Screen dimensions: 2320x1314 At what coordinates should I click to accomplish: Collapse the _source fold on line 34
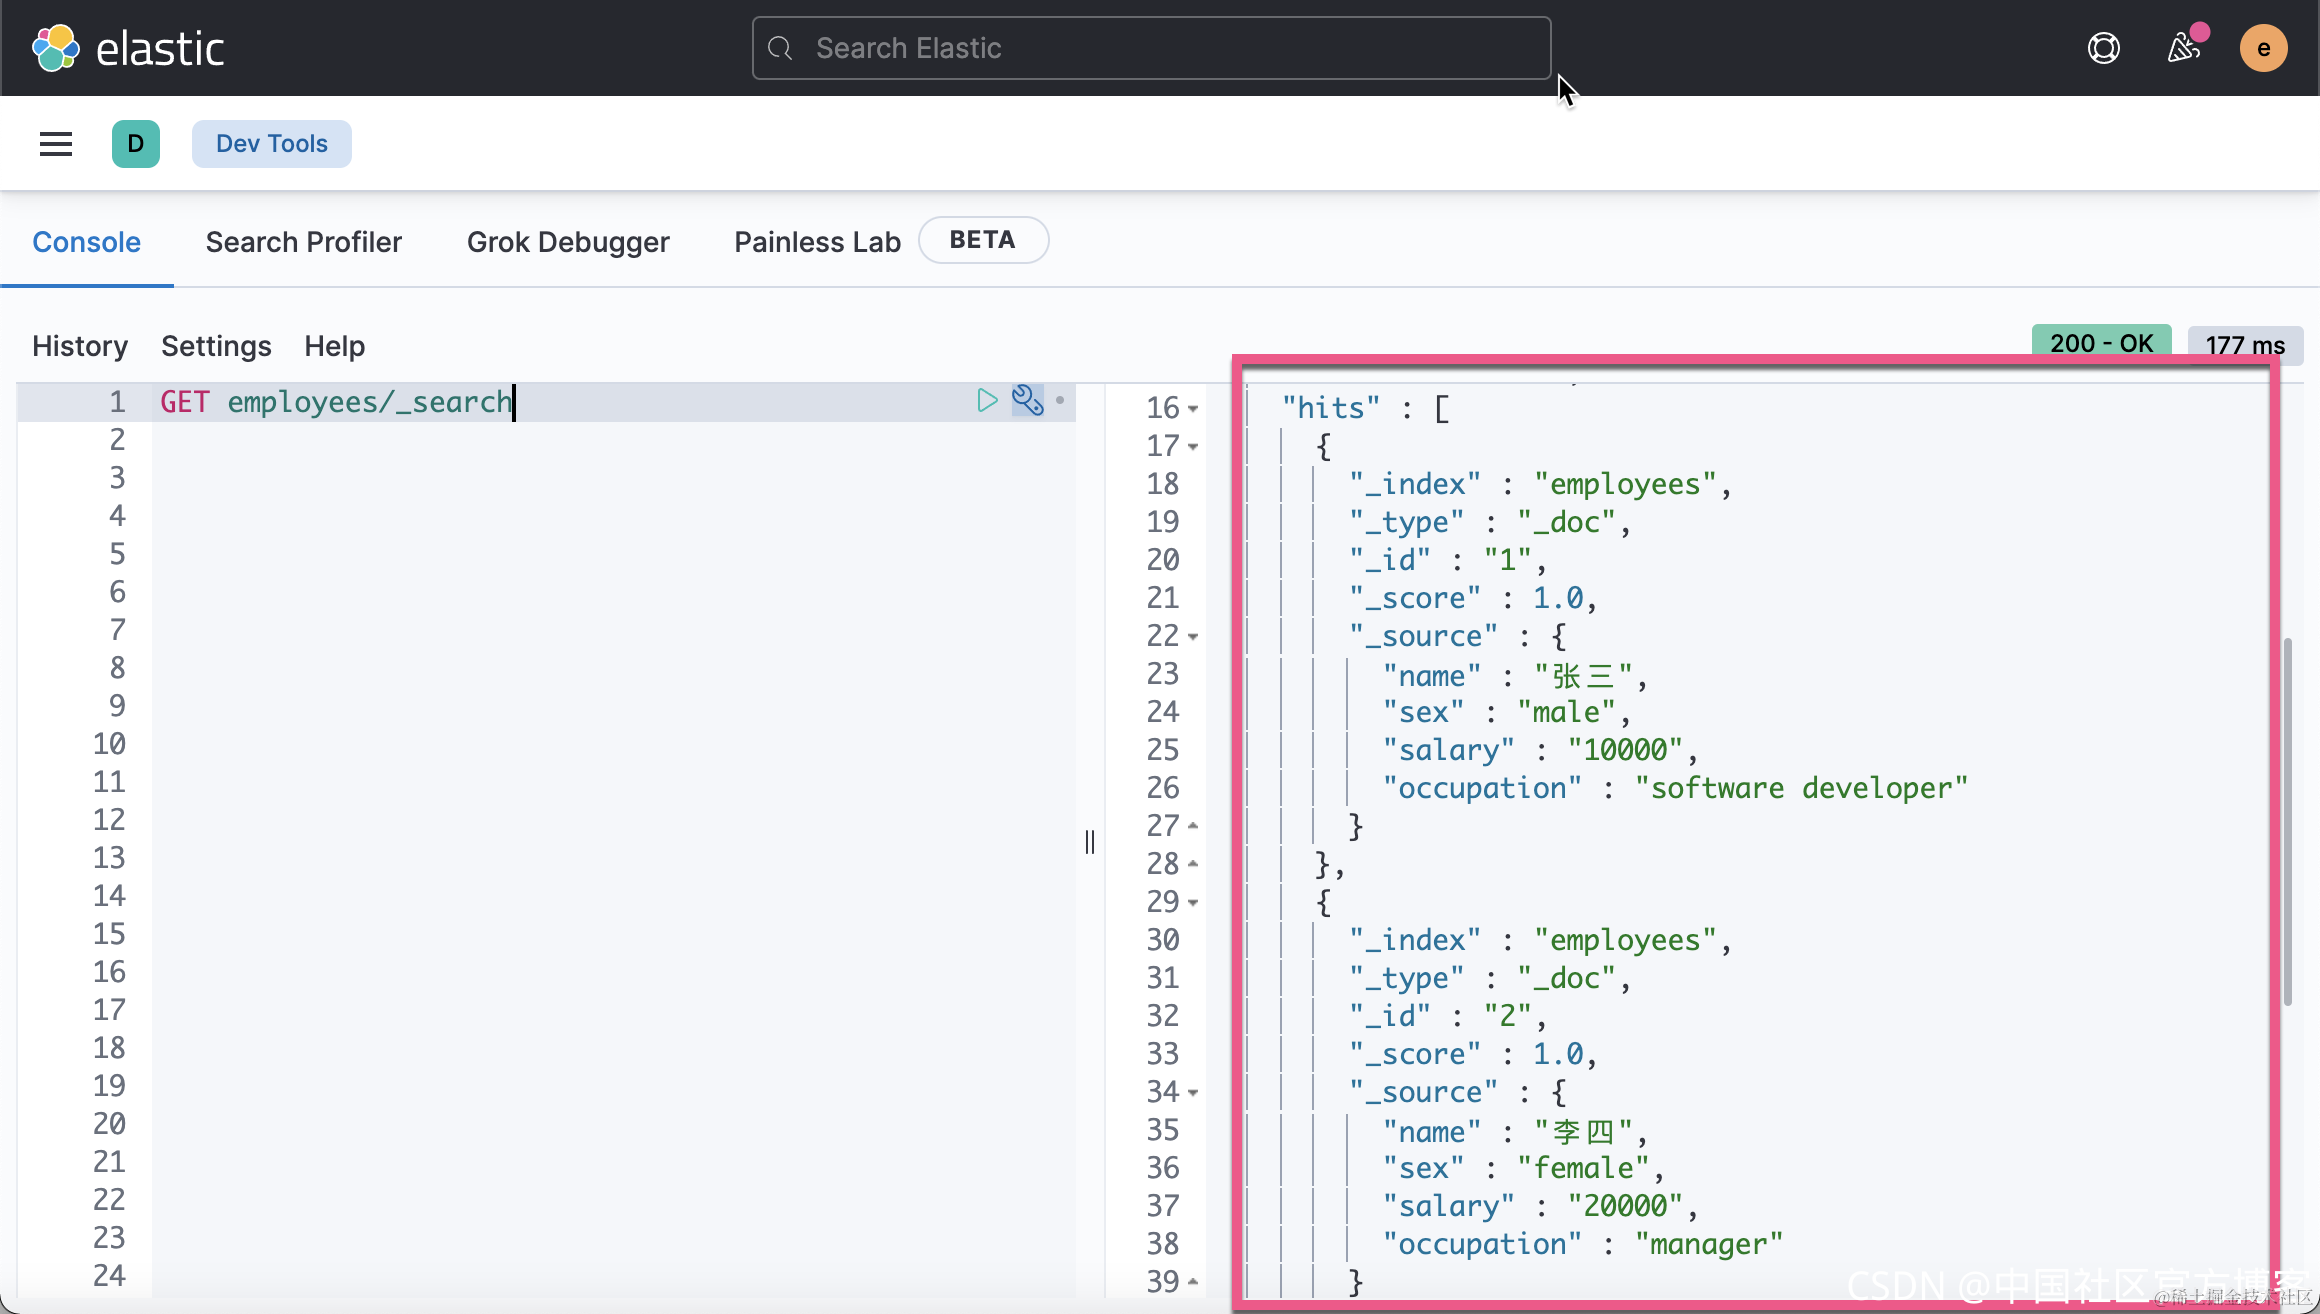(1193, 1093)
